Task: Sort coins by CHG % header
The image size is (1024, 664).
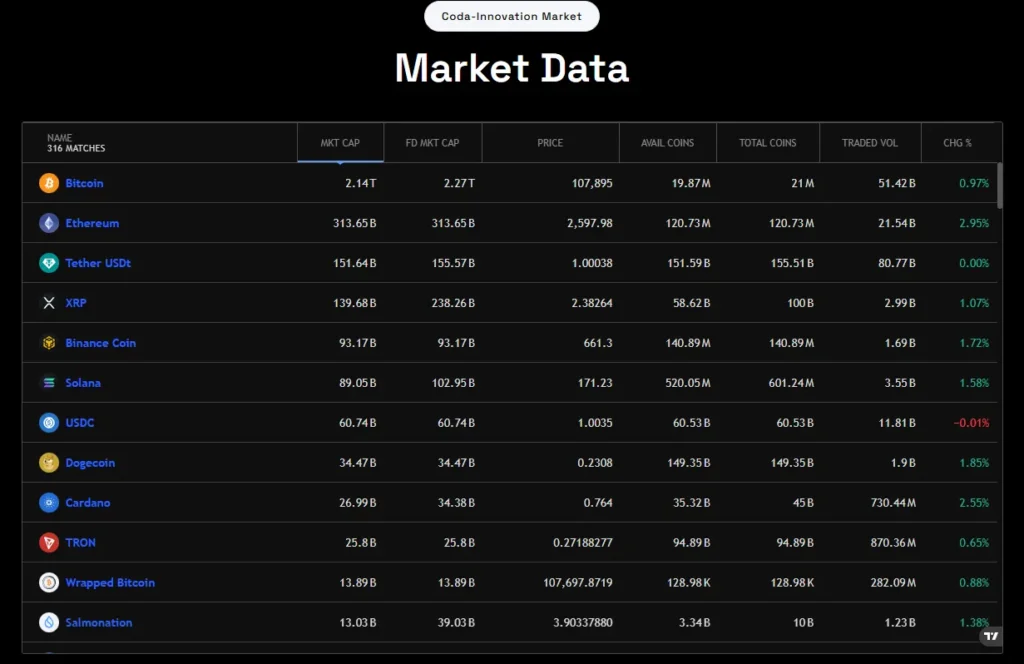Action: click(x=957, y=142)
